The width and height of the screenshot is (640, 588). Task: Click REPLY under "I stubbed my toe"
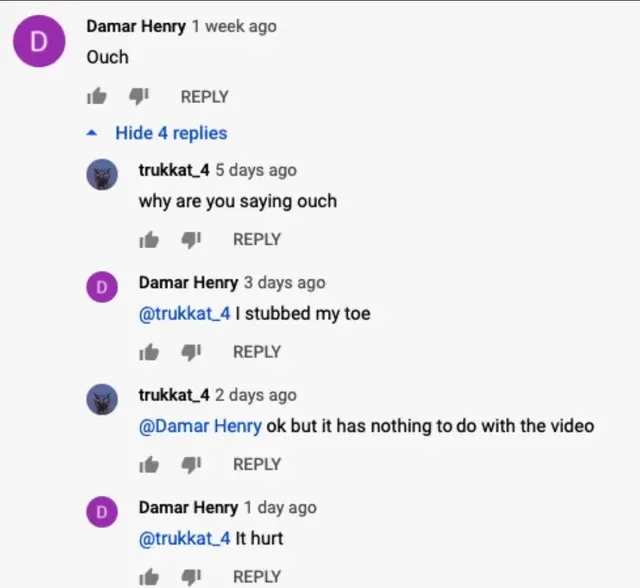point(257,352)
